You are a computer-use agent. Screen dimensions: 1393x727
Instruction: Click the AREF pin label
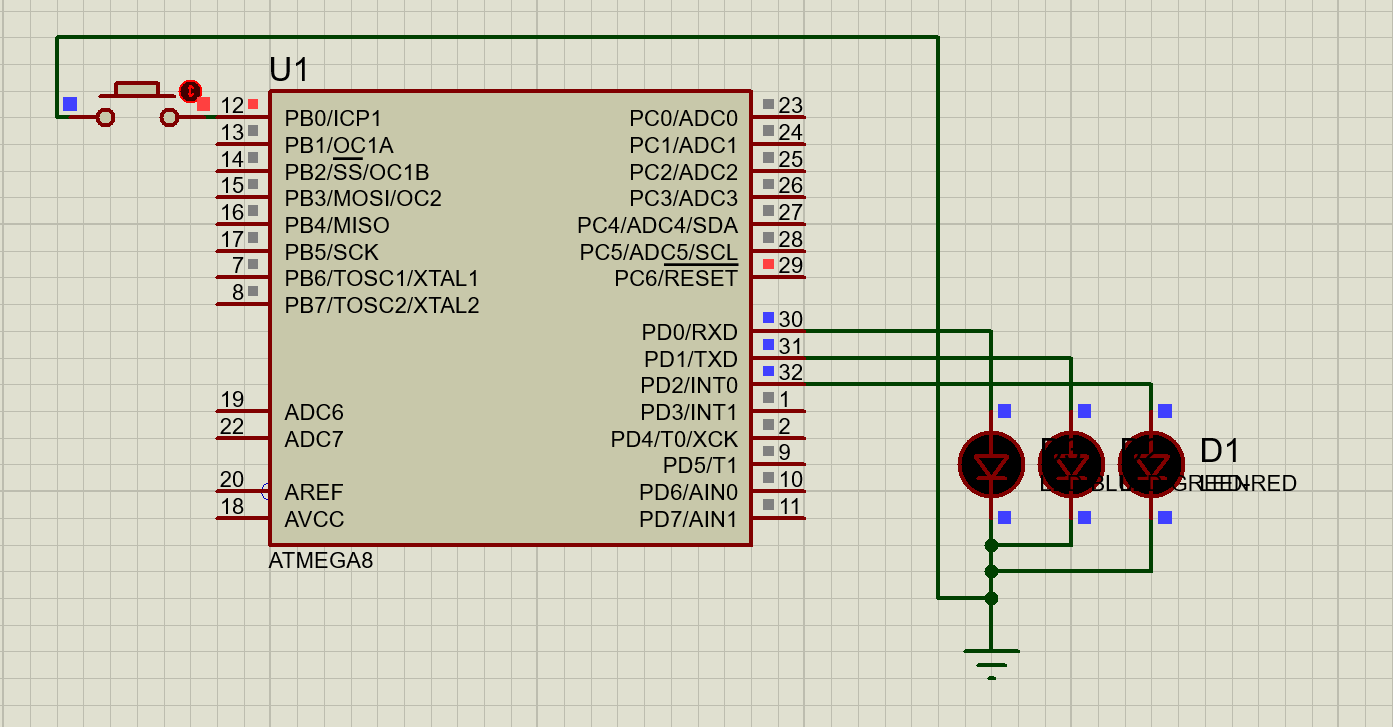point(314,492)
